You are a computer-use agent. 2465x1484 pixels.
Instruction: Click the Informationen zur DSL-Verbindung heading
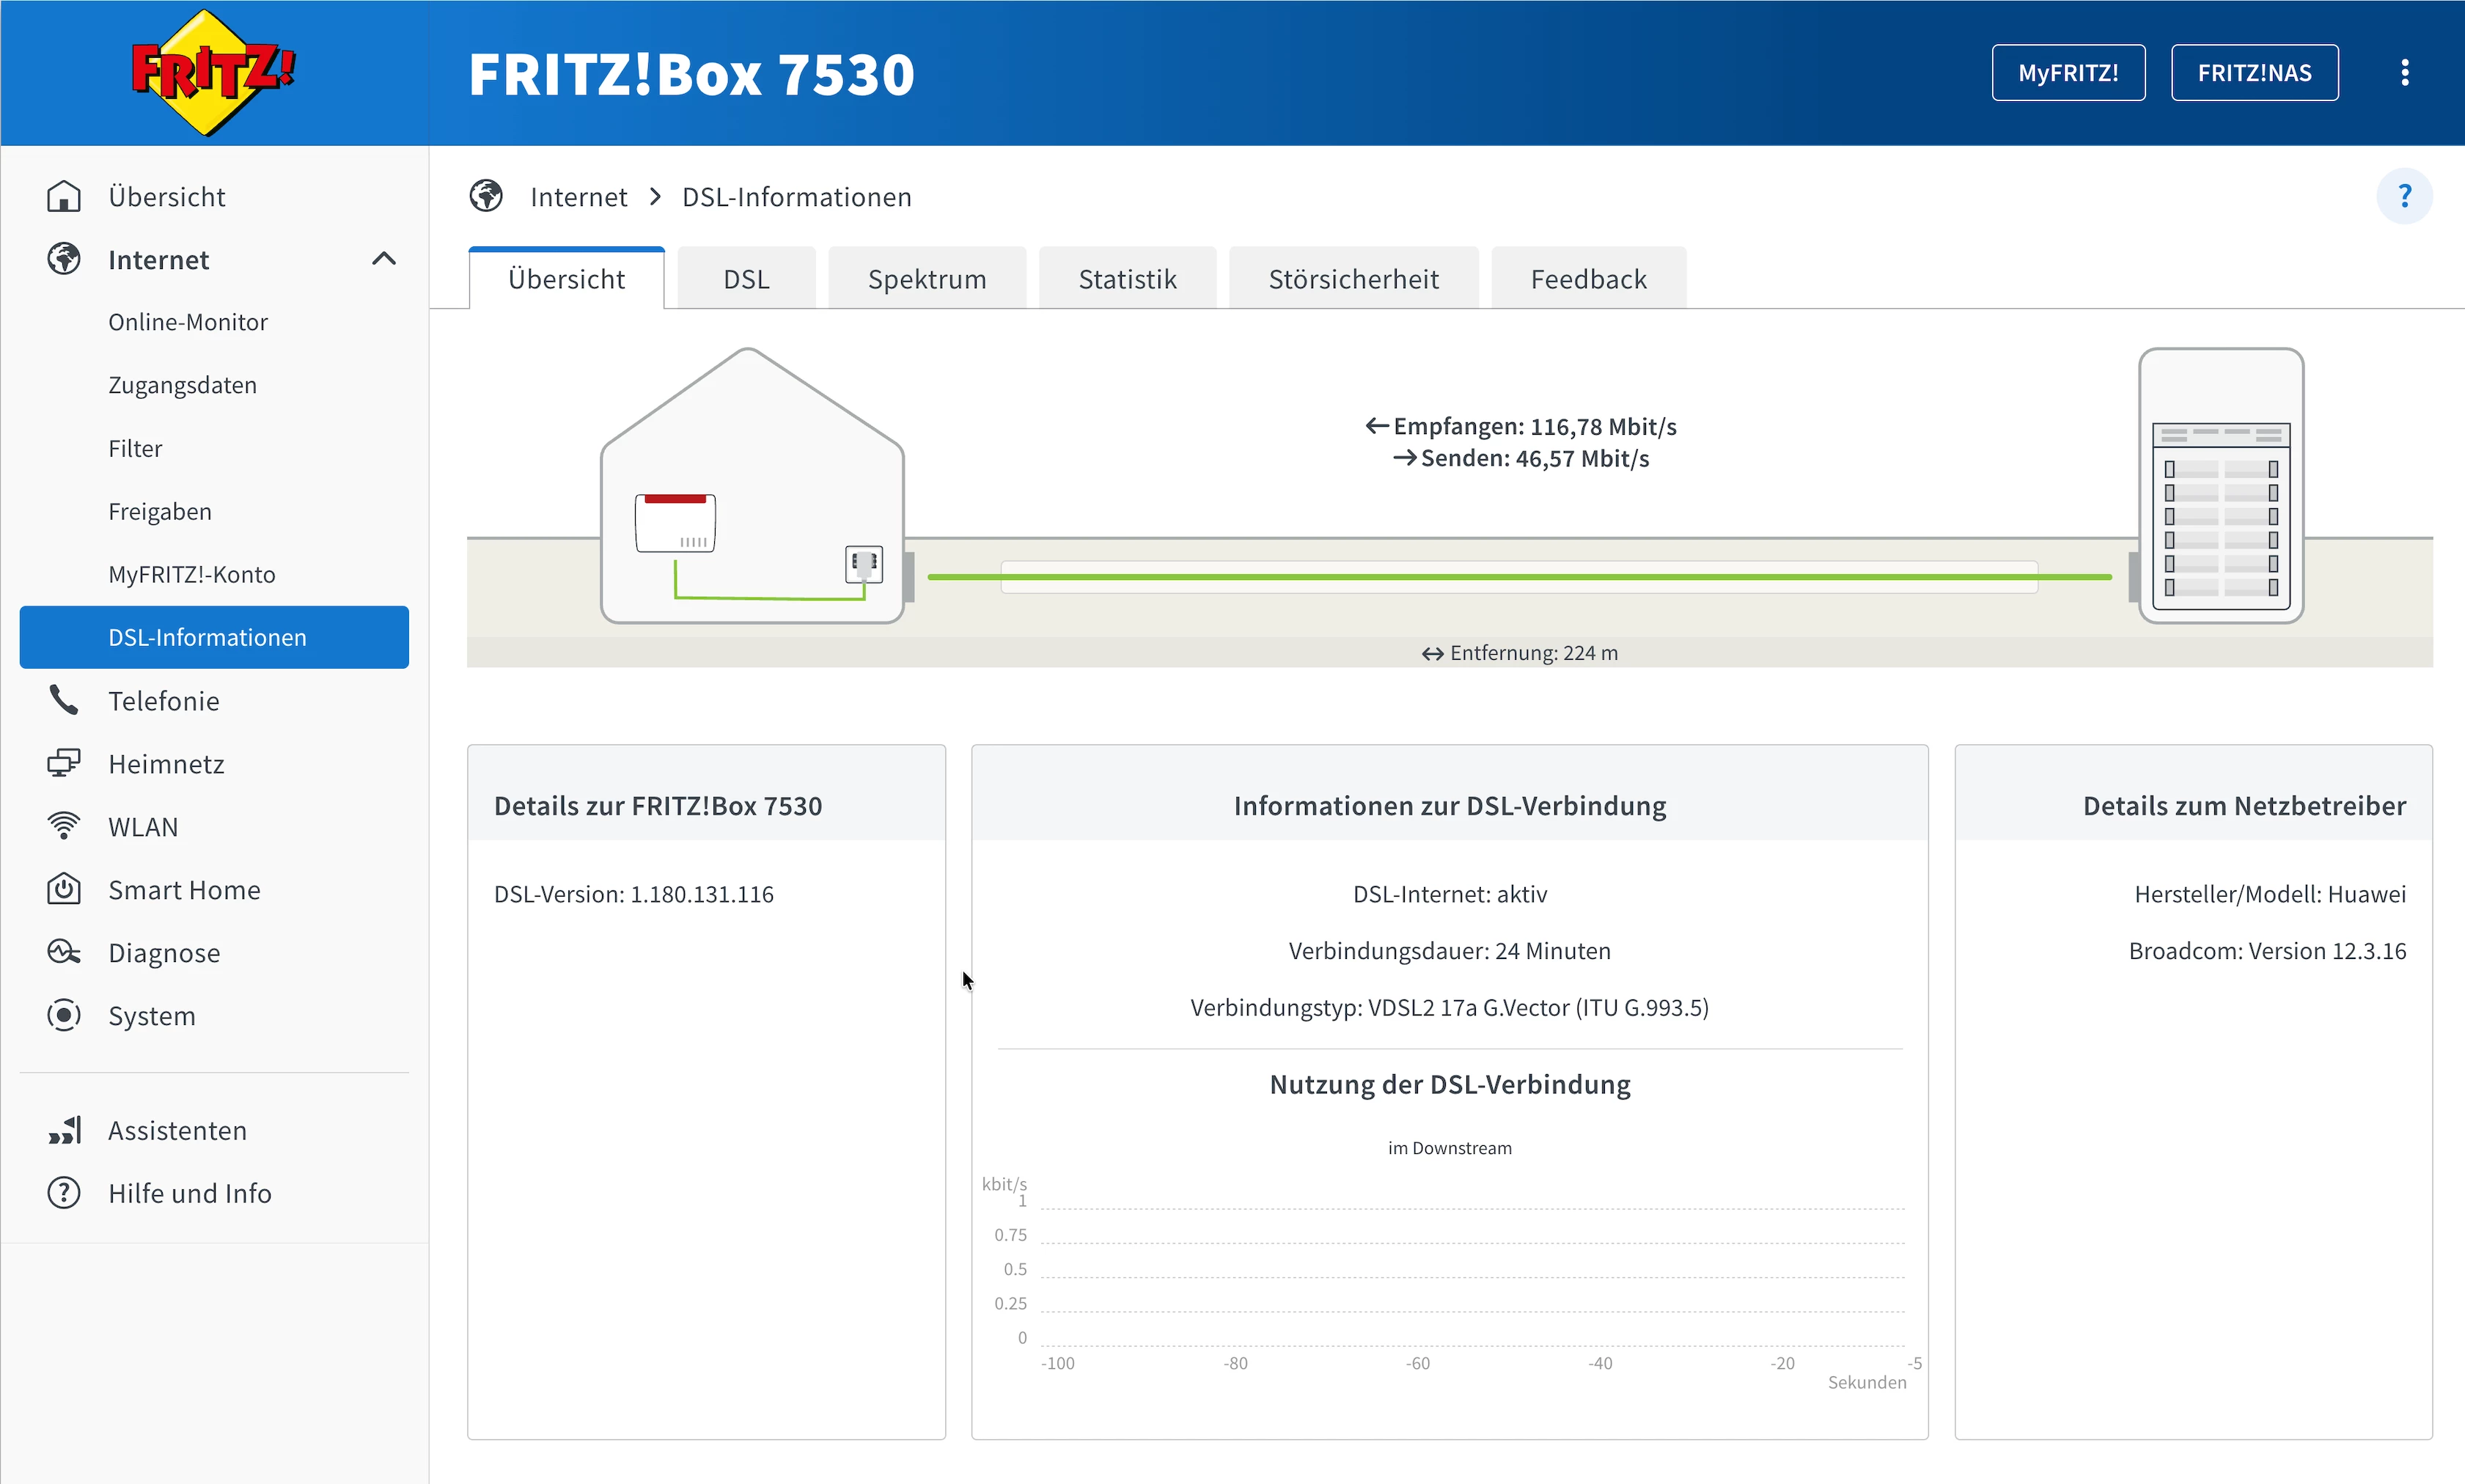(1450, 806)
